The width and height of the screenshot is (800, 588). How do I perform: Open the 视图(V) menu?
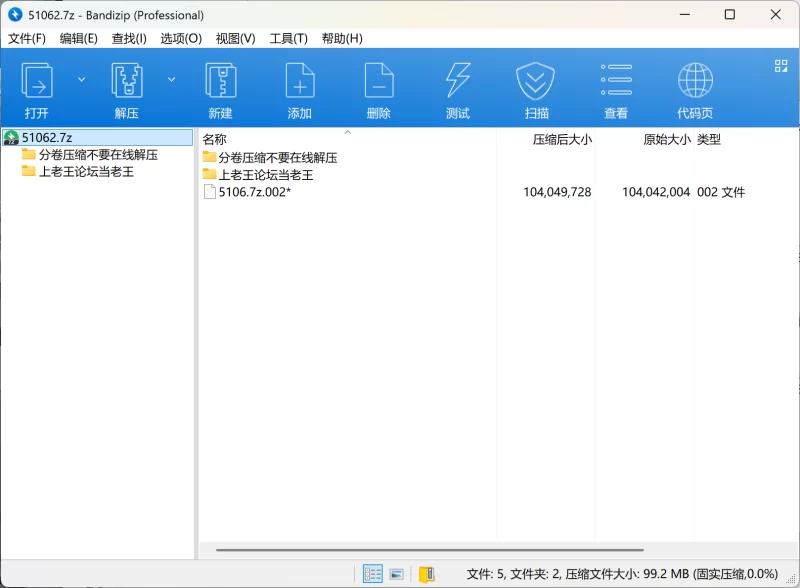[x=235, y=39]
